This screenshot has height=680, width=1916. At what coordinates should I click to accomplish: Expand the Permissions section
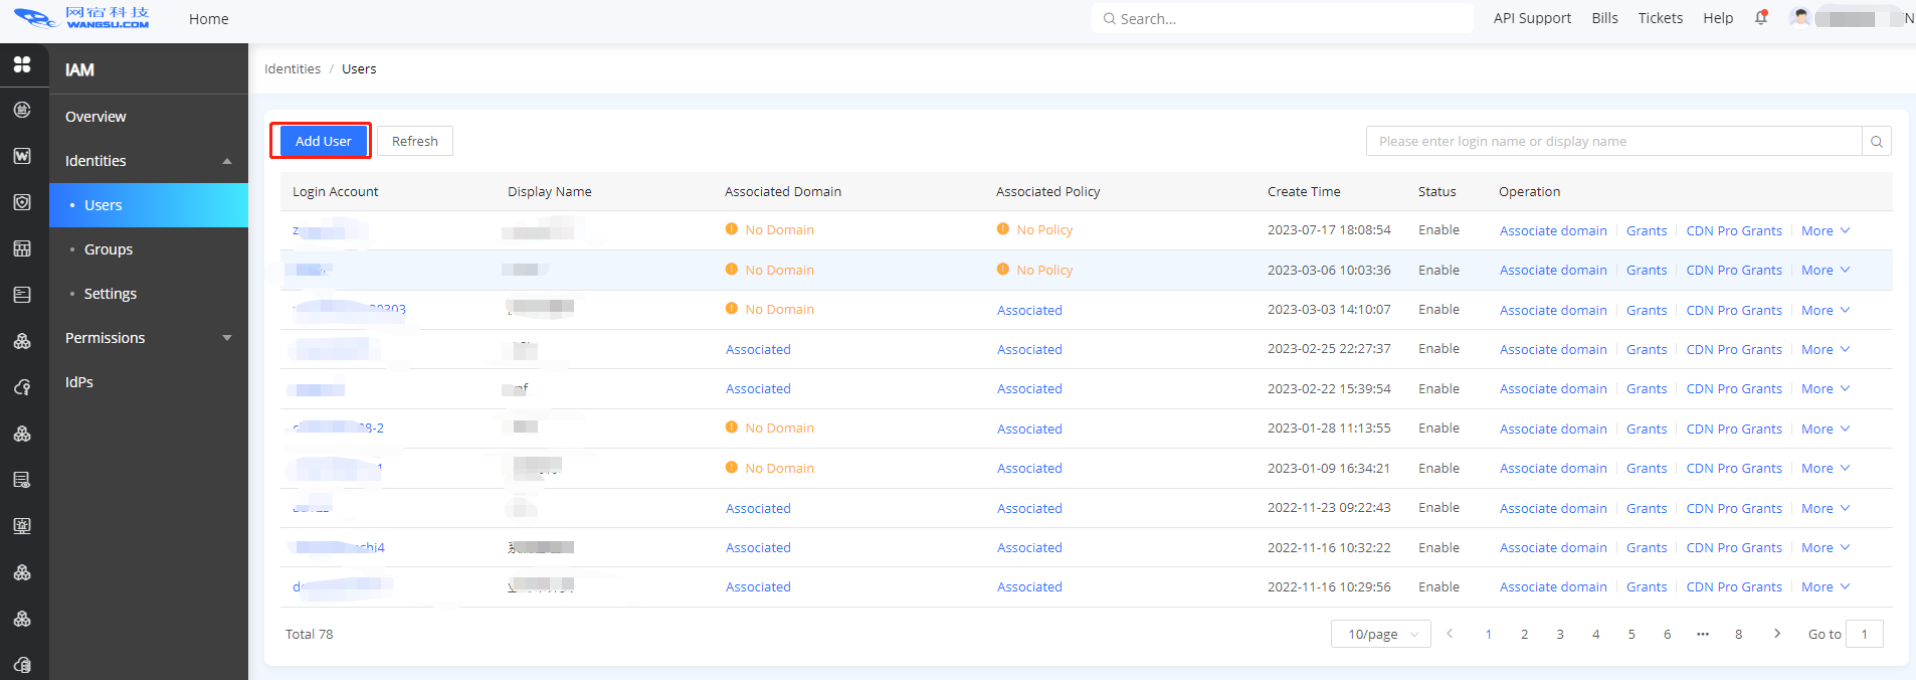[227, 338]
